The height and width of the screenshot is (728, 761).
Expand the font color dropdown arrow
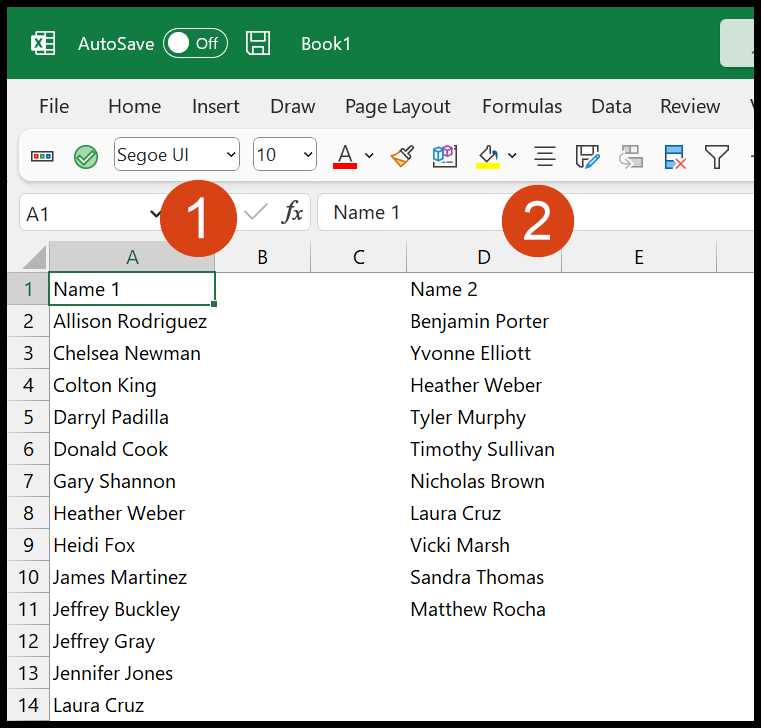369,156
